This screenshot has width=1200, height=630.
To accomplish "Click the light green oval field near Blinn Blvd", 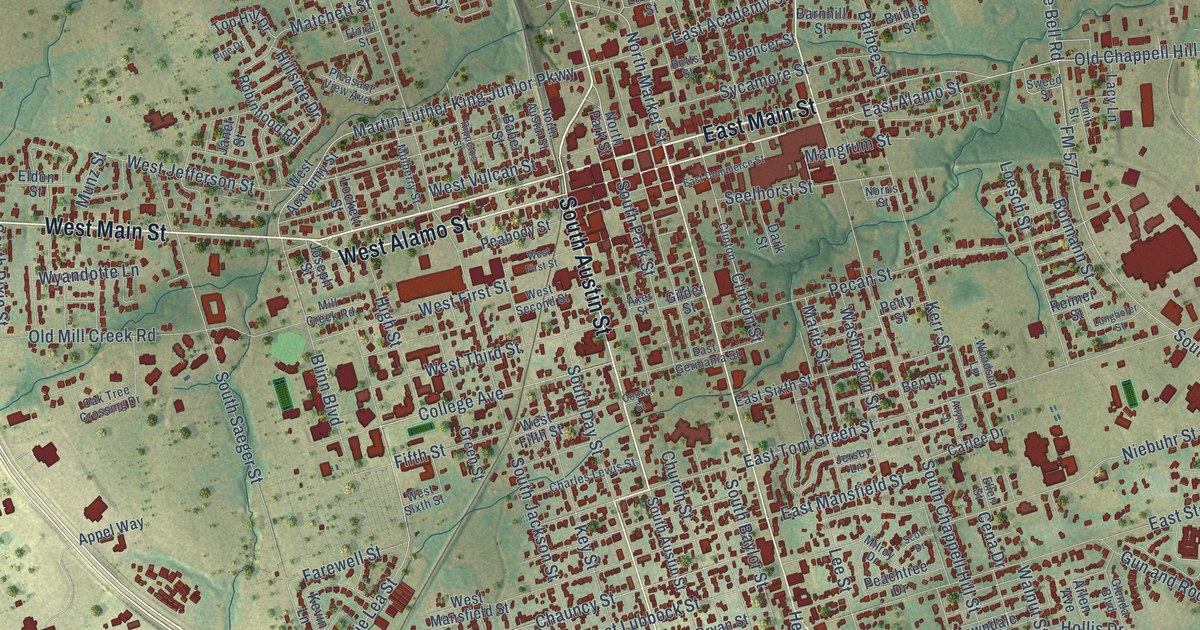I will [x=288, y=347].
